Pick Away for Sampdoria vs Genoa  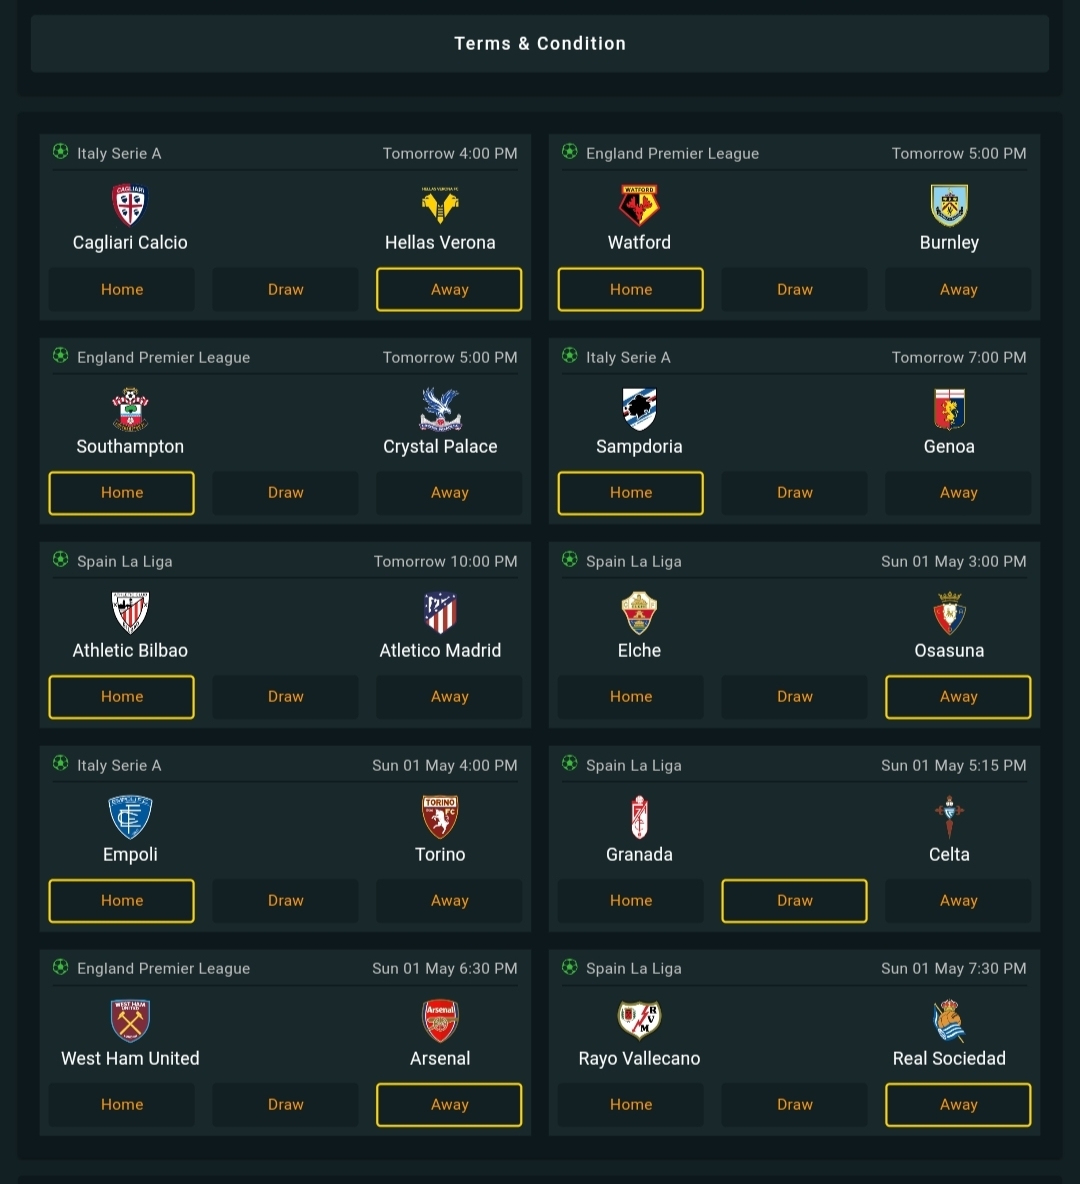[x=958, y=493]
